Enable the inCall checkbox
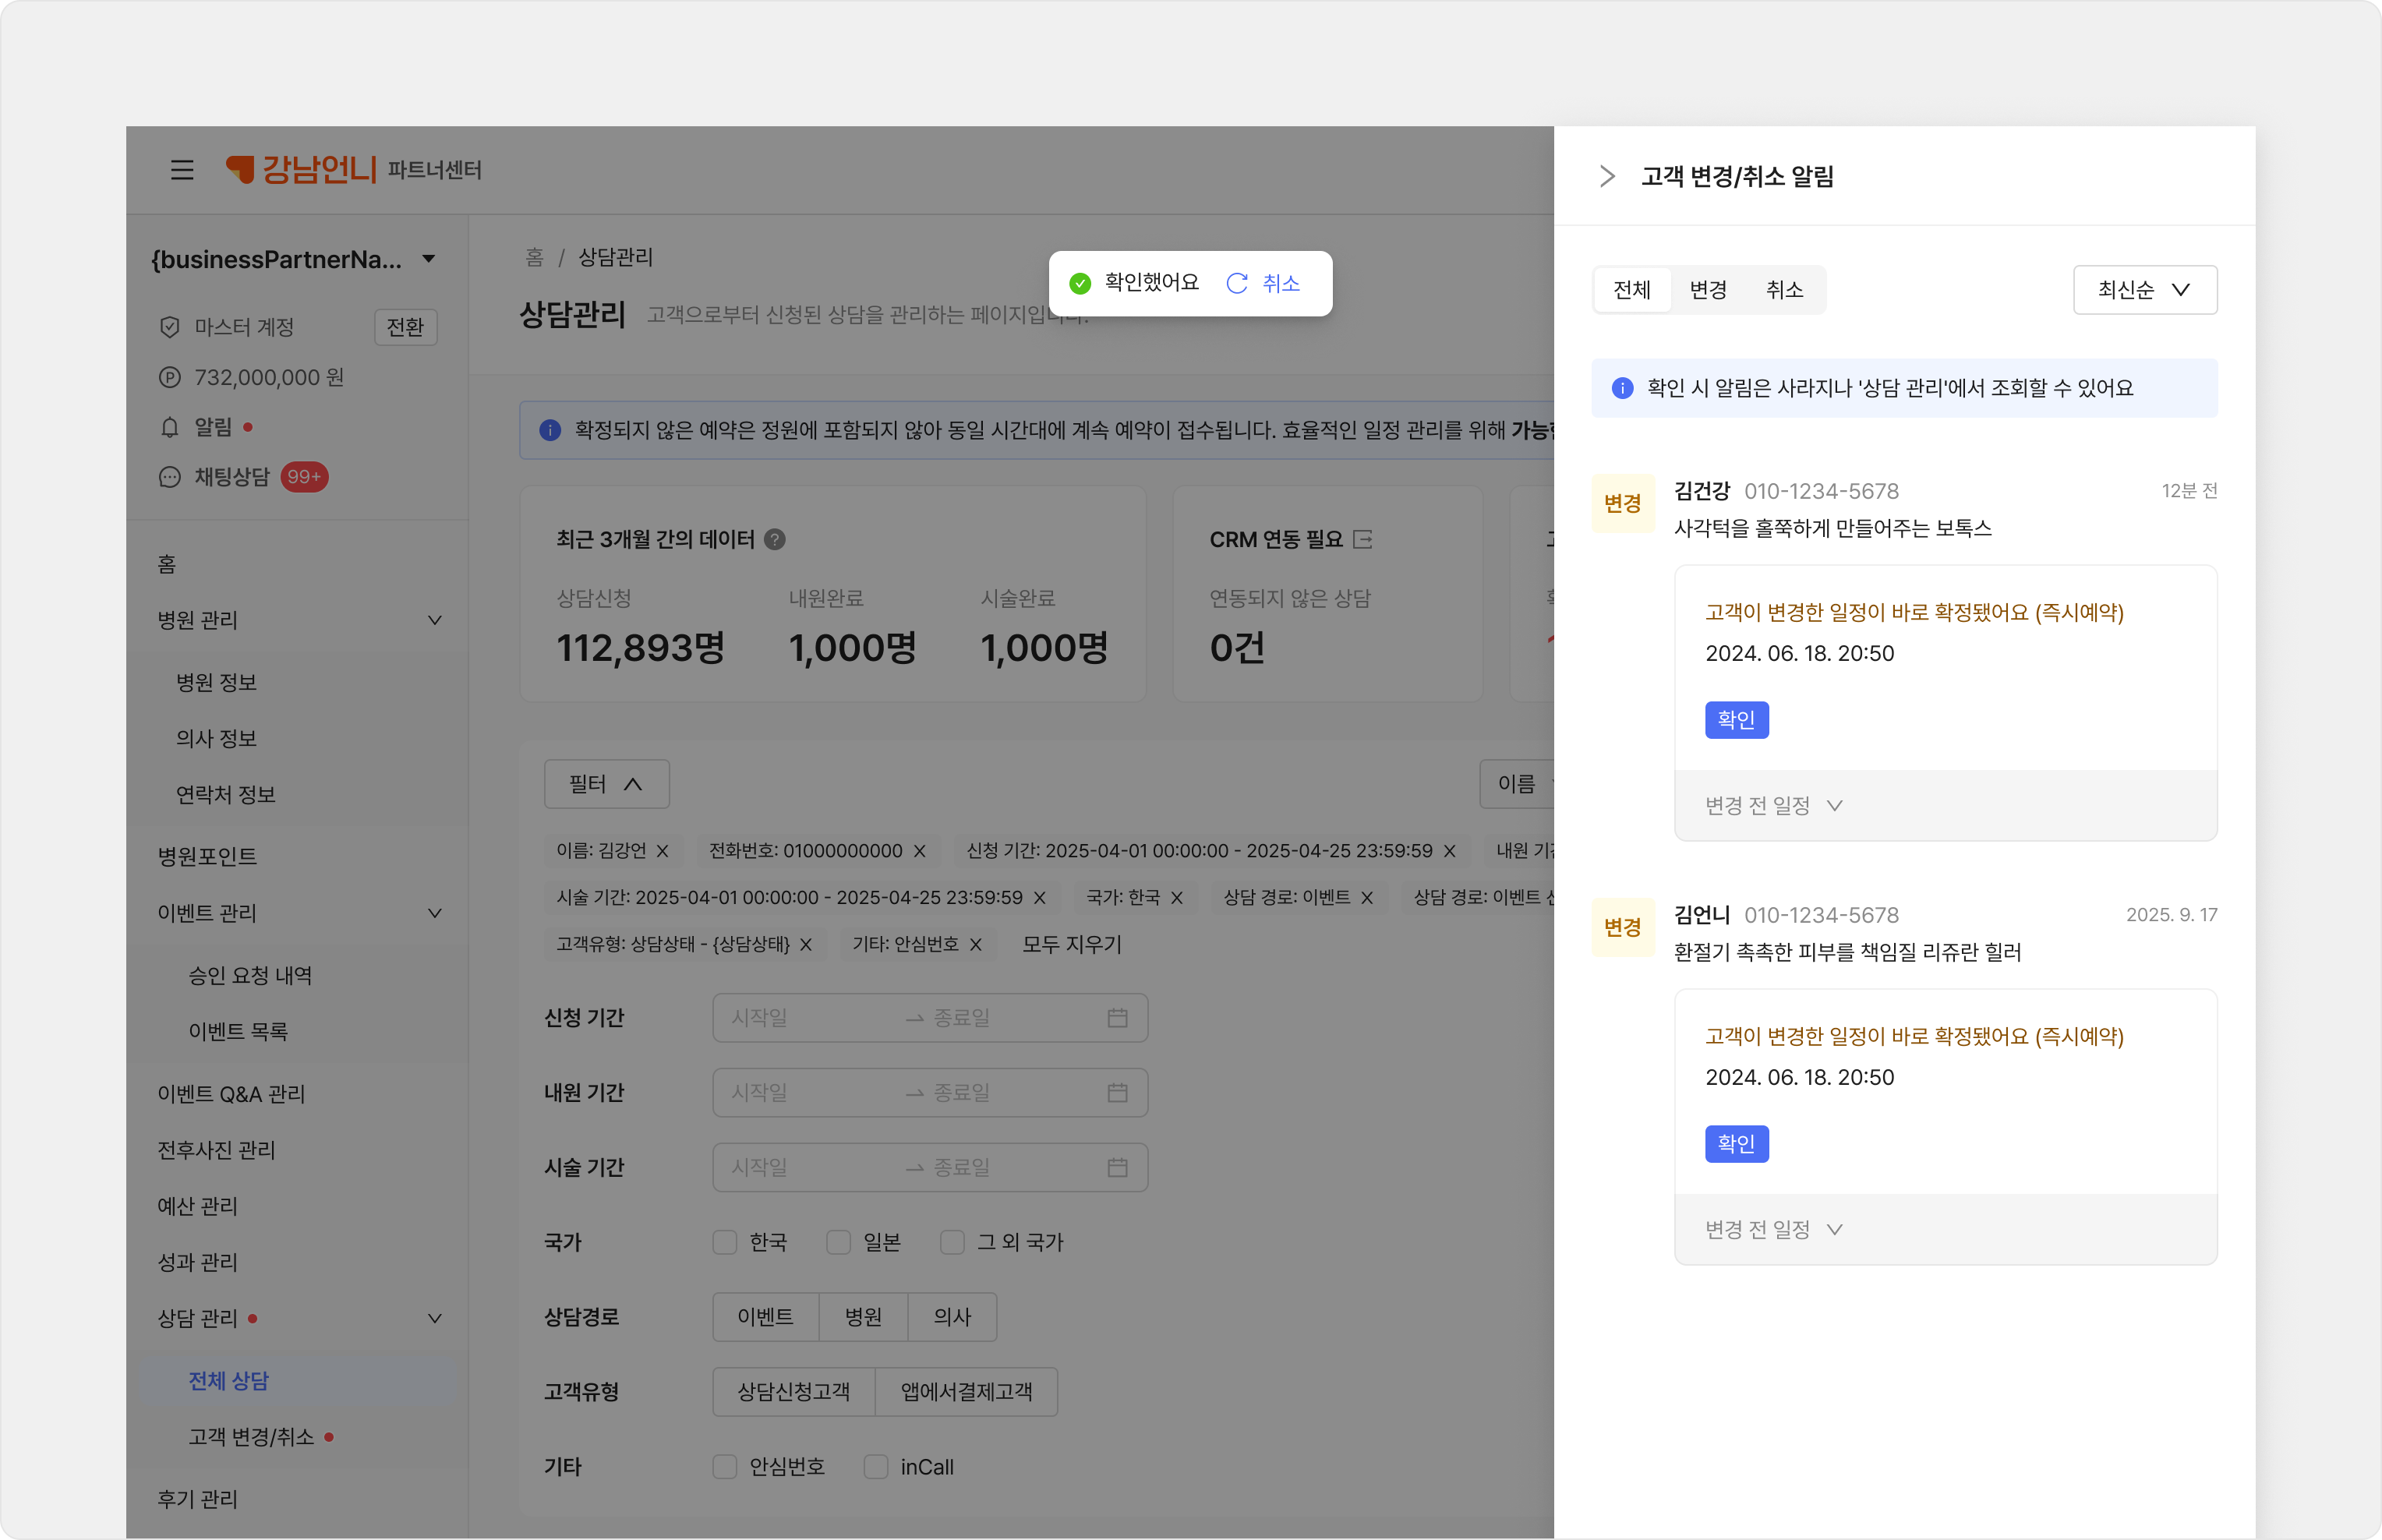 pos(876,1467)
